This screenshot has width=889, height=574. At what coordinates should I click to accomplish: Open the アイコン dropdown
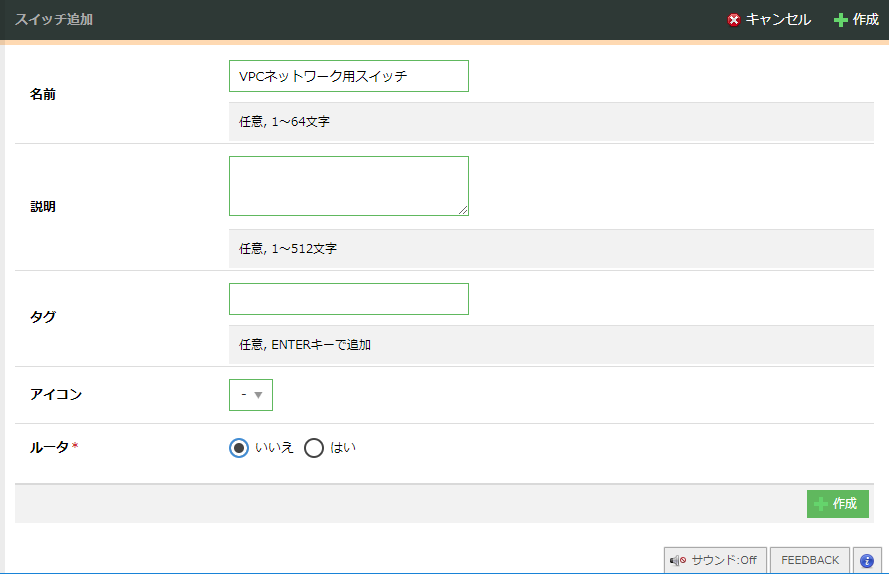[x=250, y=395]
